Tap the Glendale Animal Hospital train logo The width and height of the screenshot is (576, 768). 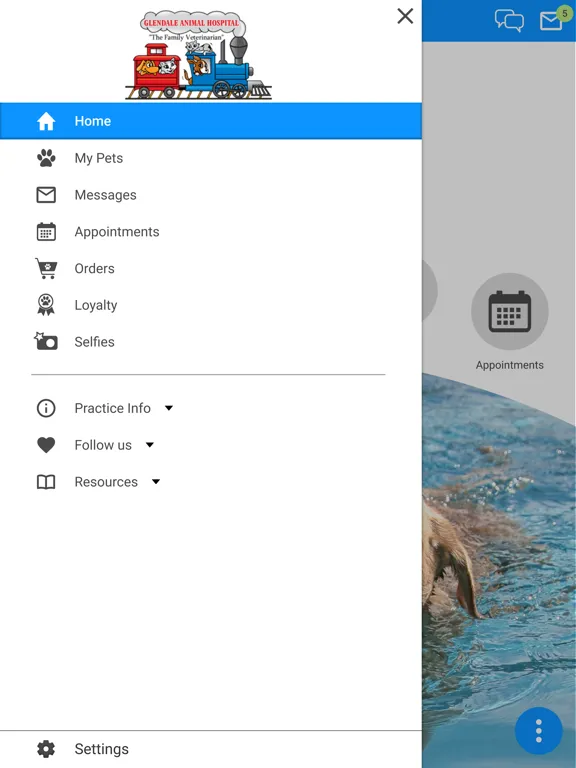coord(197,55)
